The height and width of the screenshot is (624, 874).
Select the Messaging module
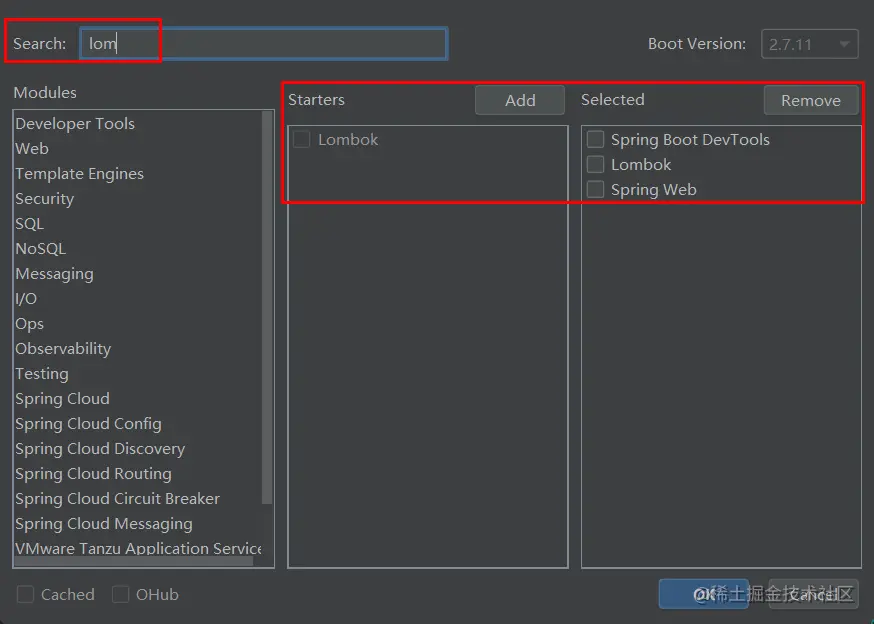(54, 274)
